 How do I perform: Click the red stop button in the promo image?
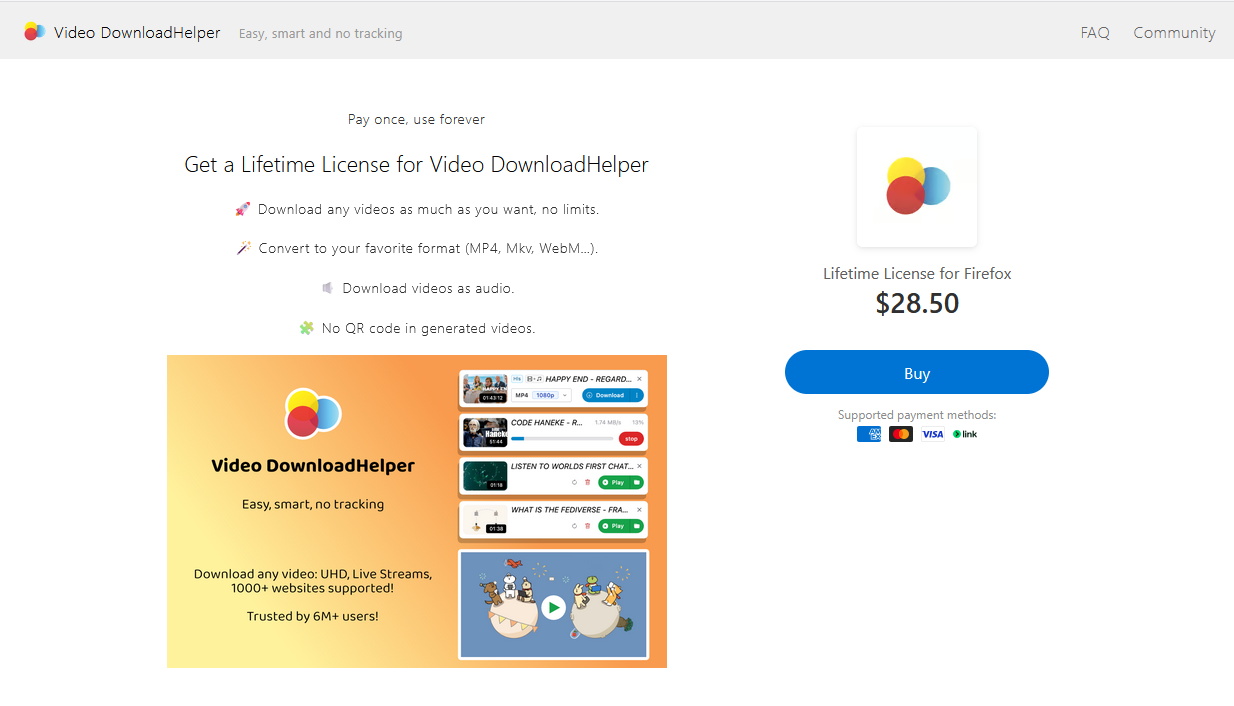tap(631, 439)
